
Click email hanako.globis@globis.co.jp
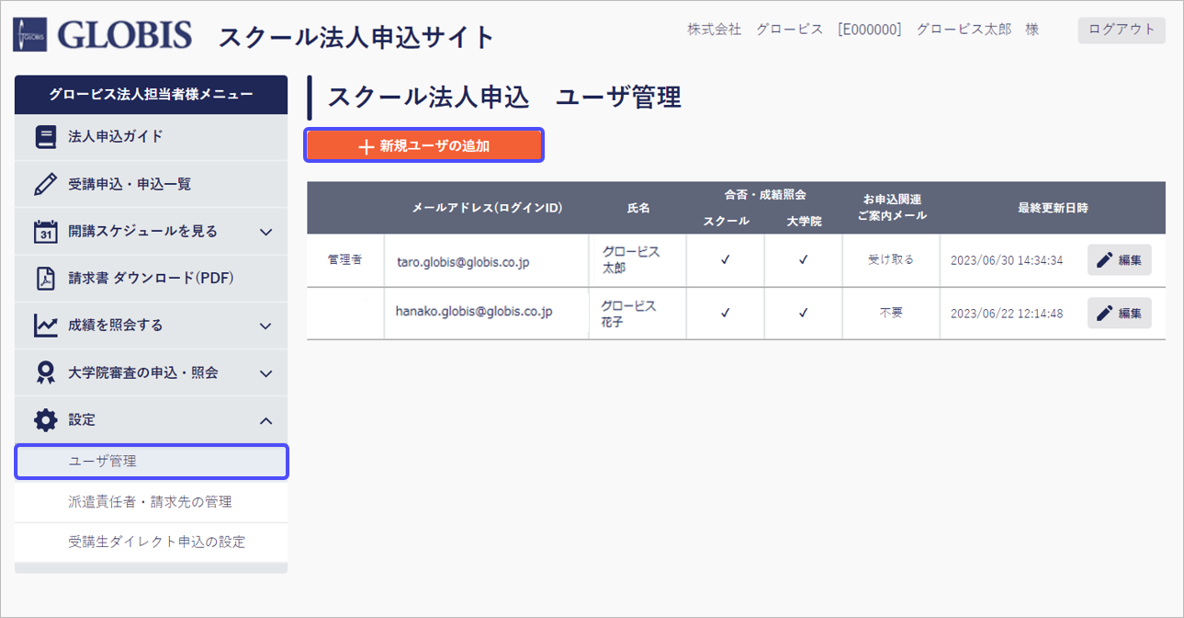point(473,311)
